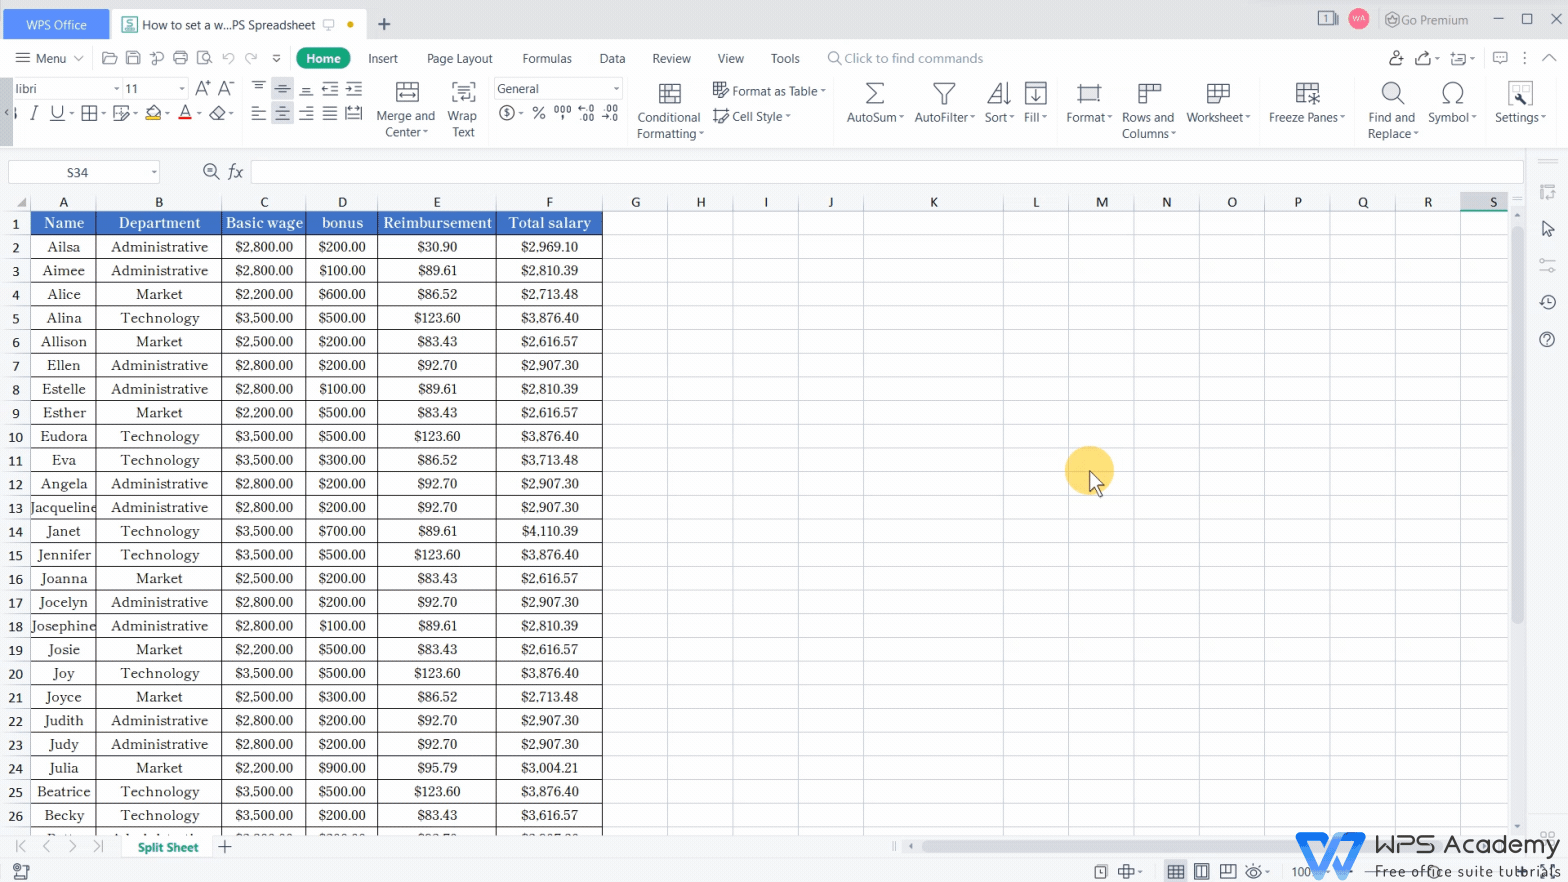
Task: Open the font size dropdown
Action: click(181, 89)
